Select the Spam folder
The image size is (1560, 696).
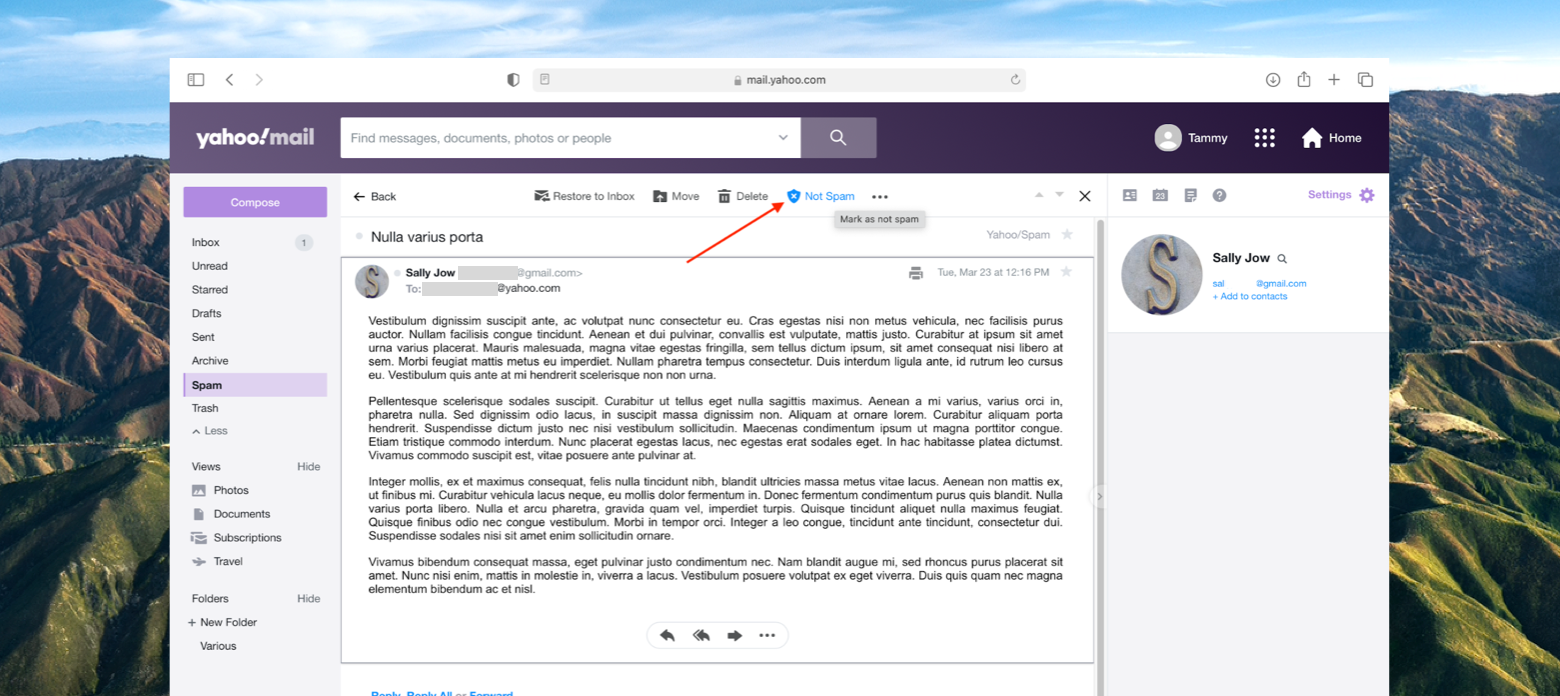pyautogui.click(x=255, y=385)
